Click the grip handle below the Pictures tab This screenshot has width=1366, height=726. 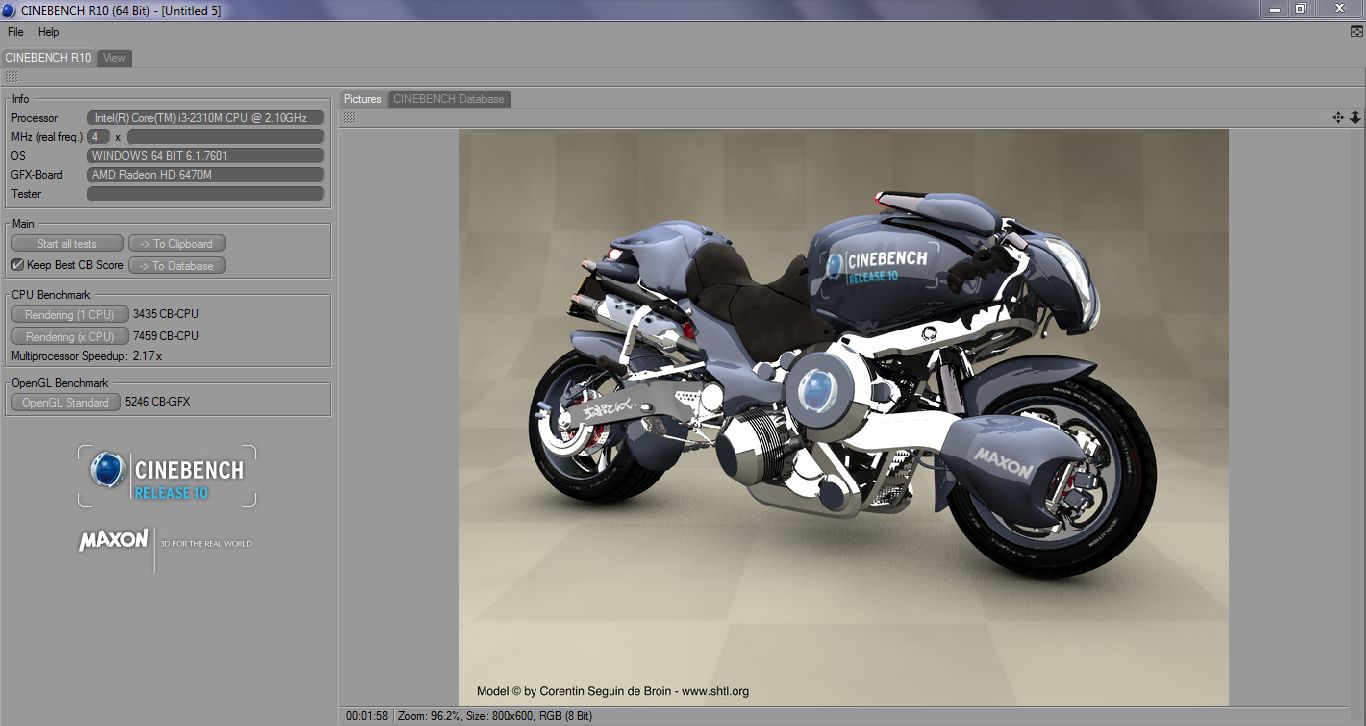[350, 117]
